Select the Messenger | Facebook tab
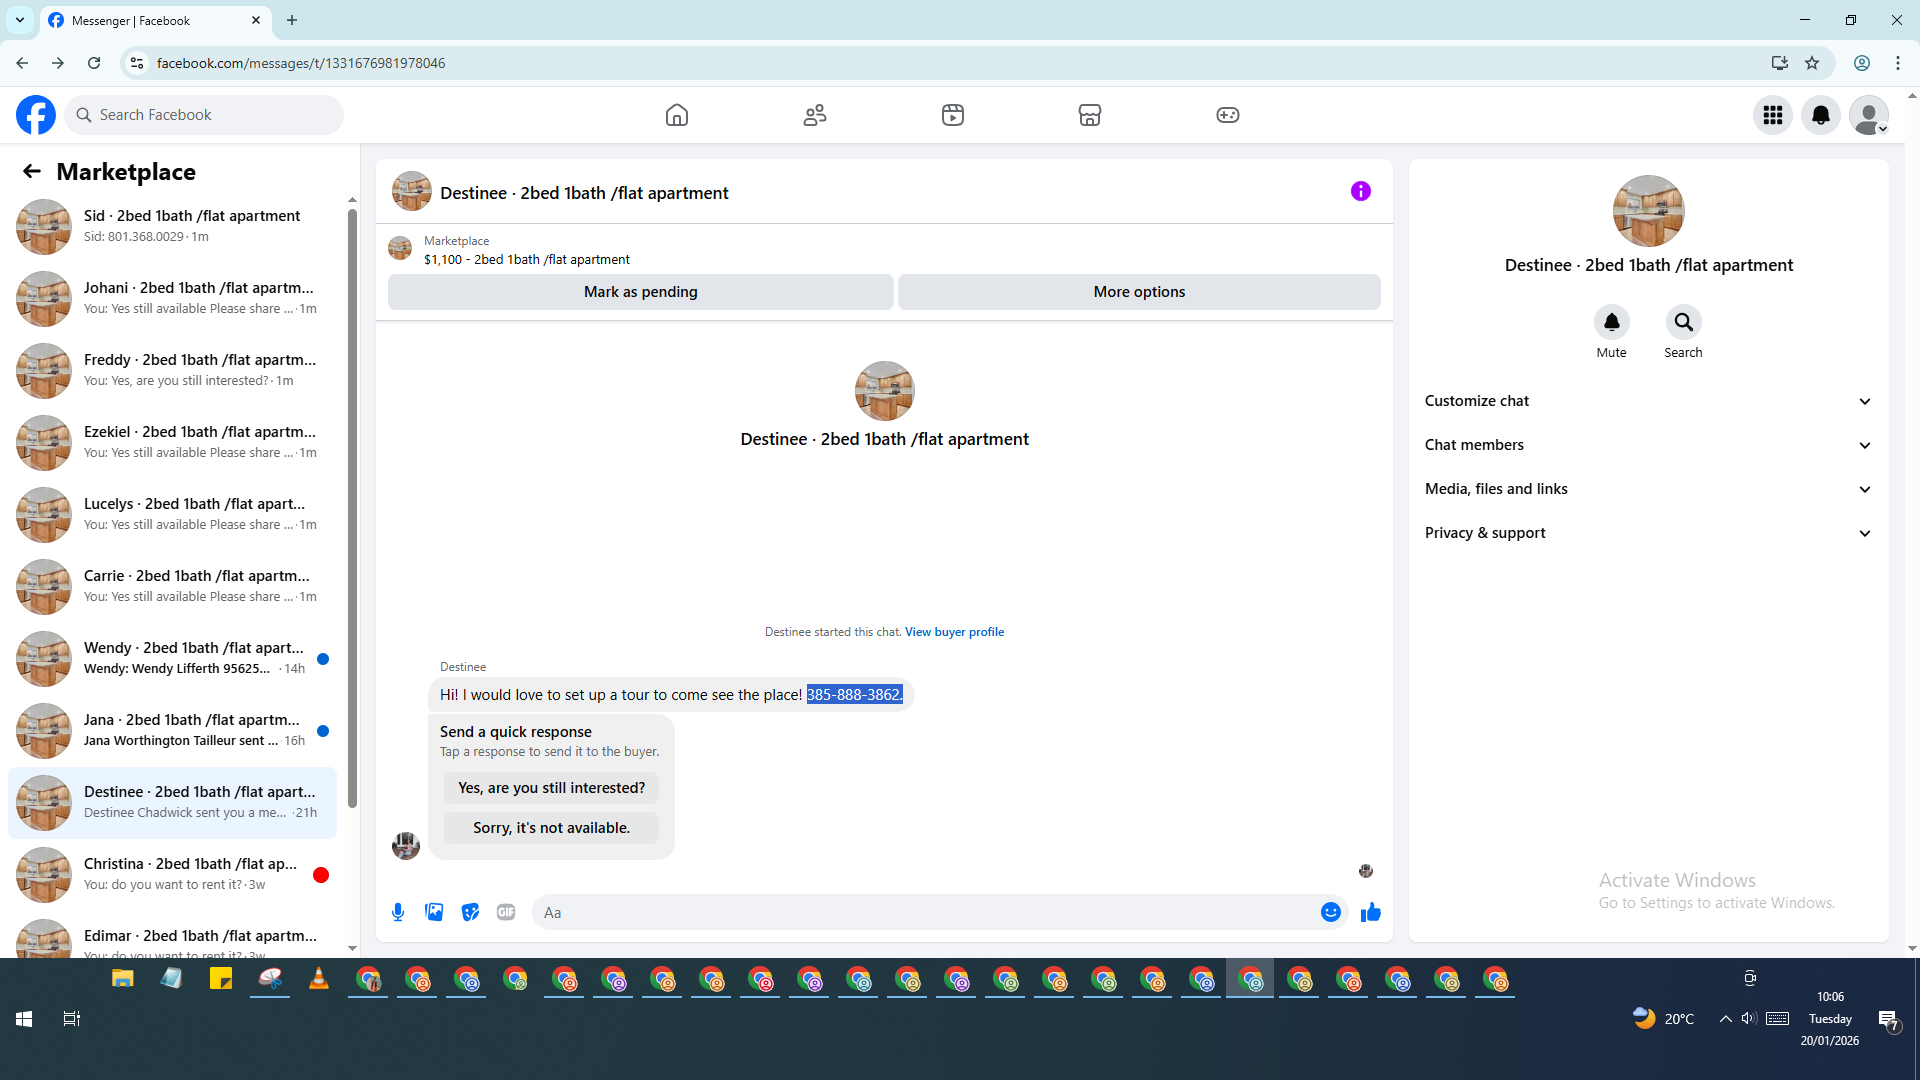This screenshot has height=1080, width=1920. pos(155,21)
